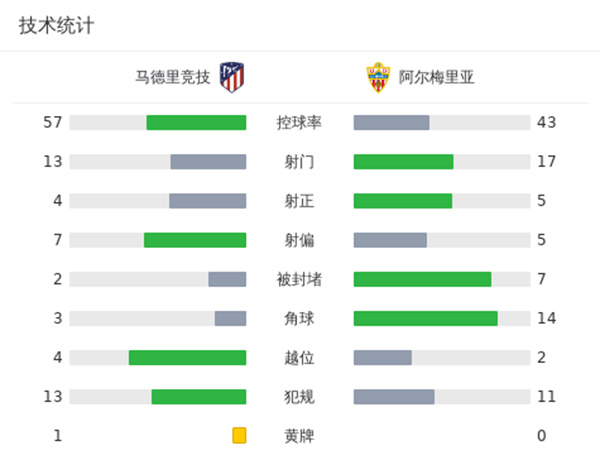Click Atlético's gray 射门 bar
Screen dimensions: 600x455
click(x=208, y=162)
